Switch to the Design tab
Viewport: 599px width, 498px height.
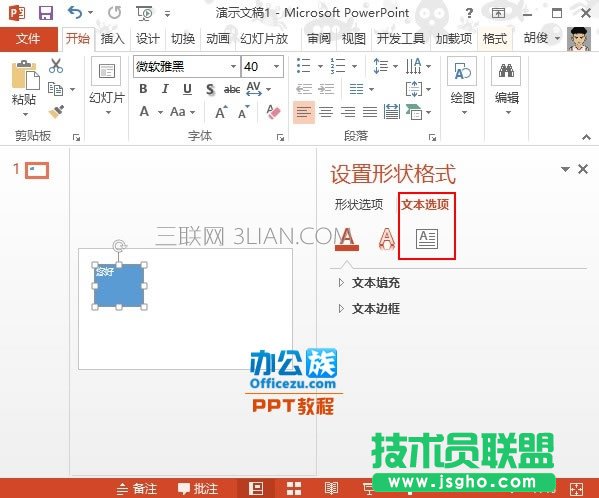point(147,39)
